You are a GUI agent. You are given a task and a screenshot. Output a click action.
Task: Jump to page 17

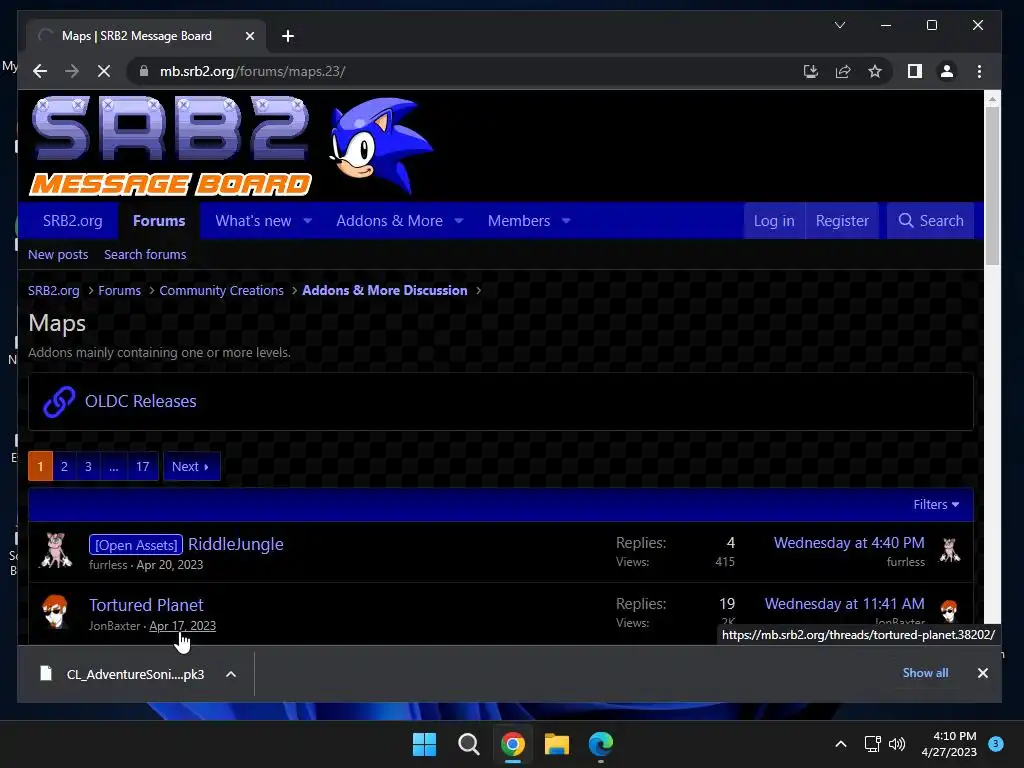point(142,466)
